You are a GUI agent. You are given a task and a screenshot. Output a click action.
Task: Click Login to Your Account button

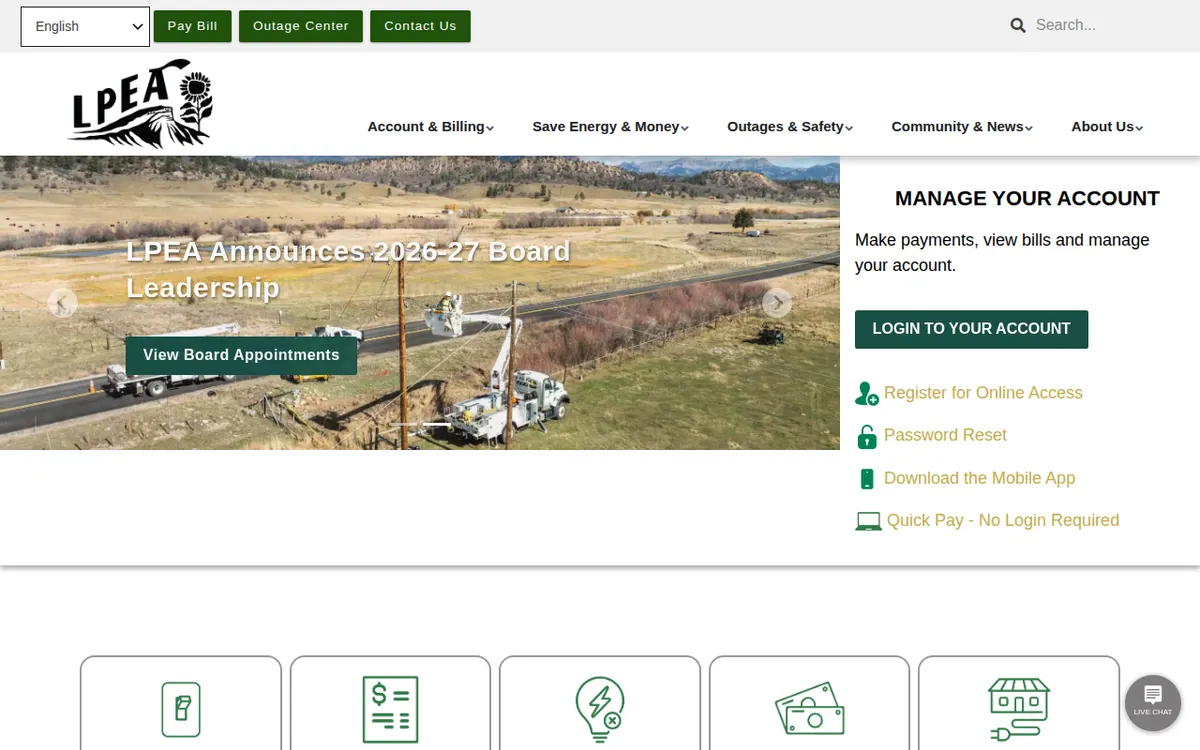coord(971,329)
